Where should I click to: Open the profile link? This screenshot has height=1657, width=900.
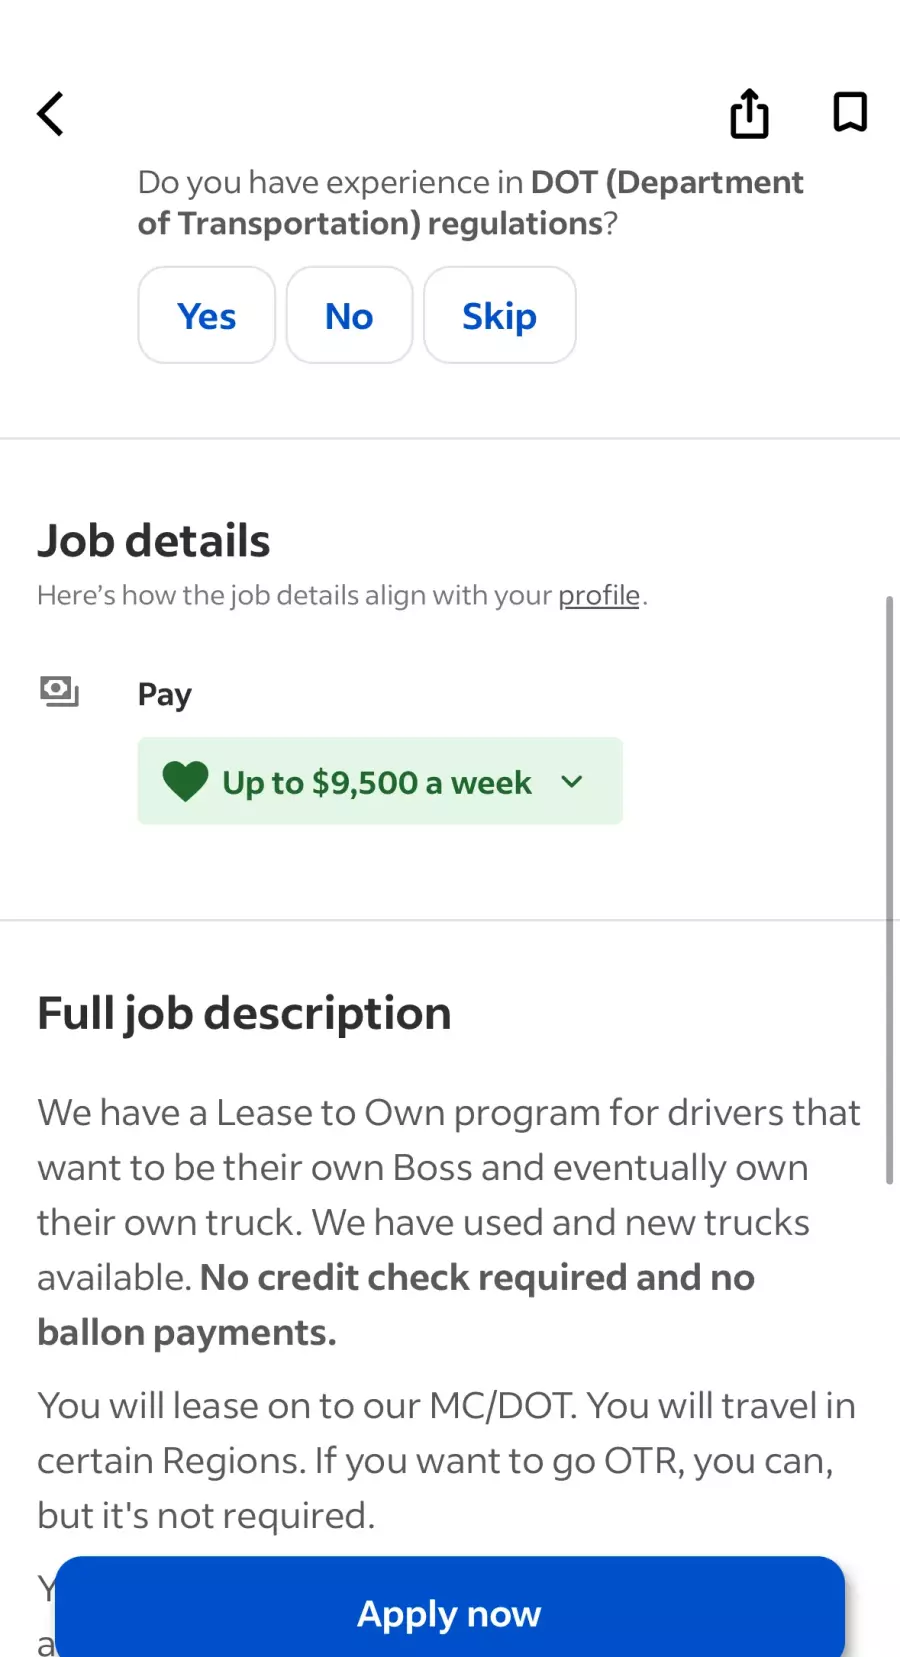click(598, 595)
